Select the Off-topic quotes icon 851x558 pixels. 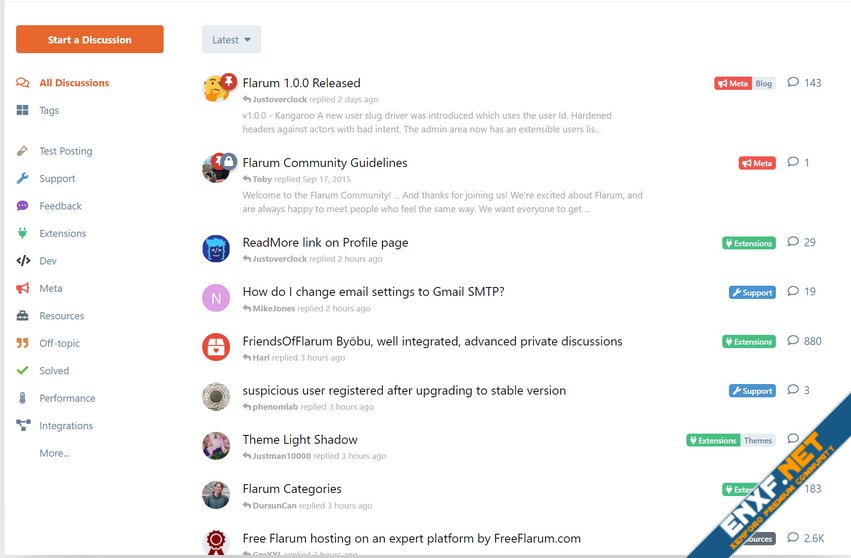(22, 343)
